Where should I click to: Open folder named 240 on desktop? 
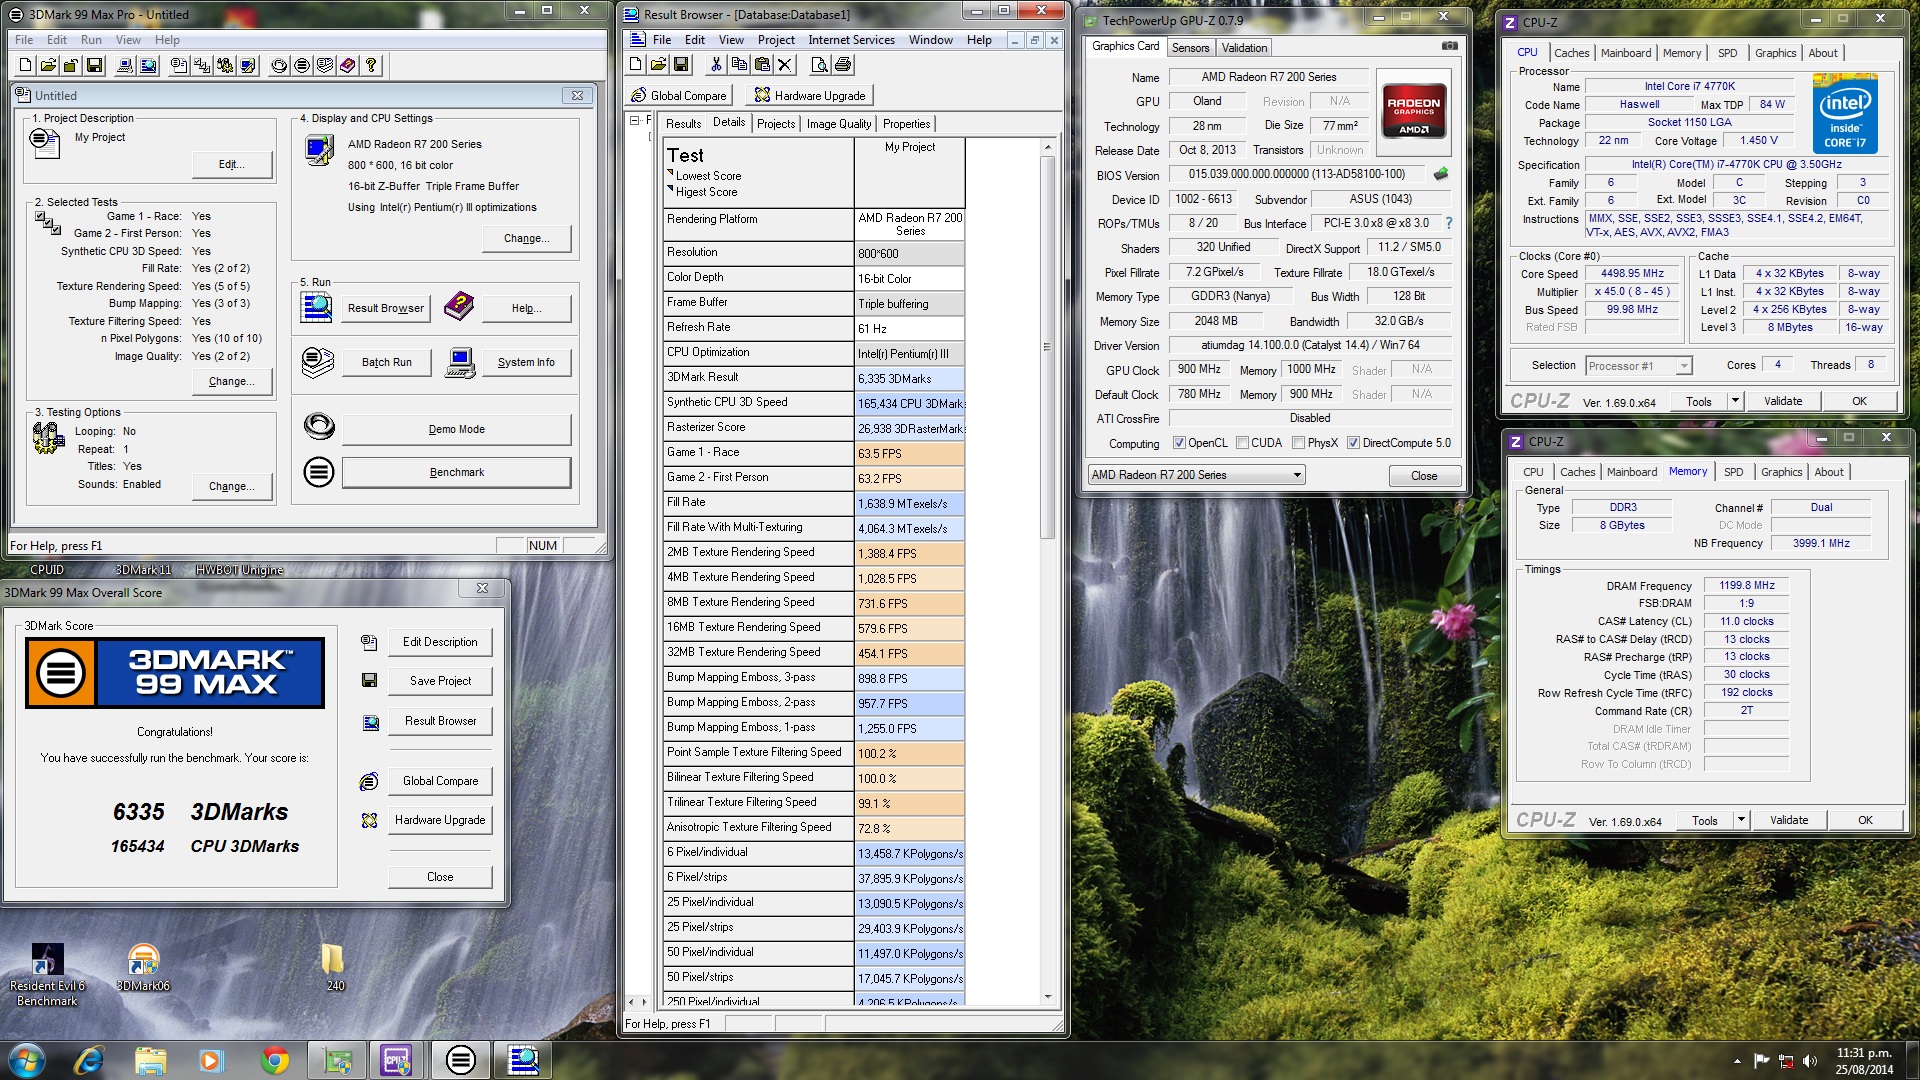pyautogui.click(x=334, y=967)
